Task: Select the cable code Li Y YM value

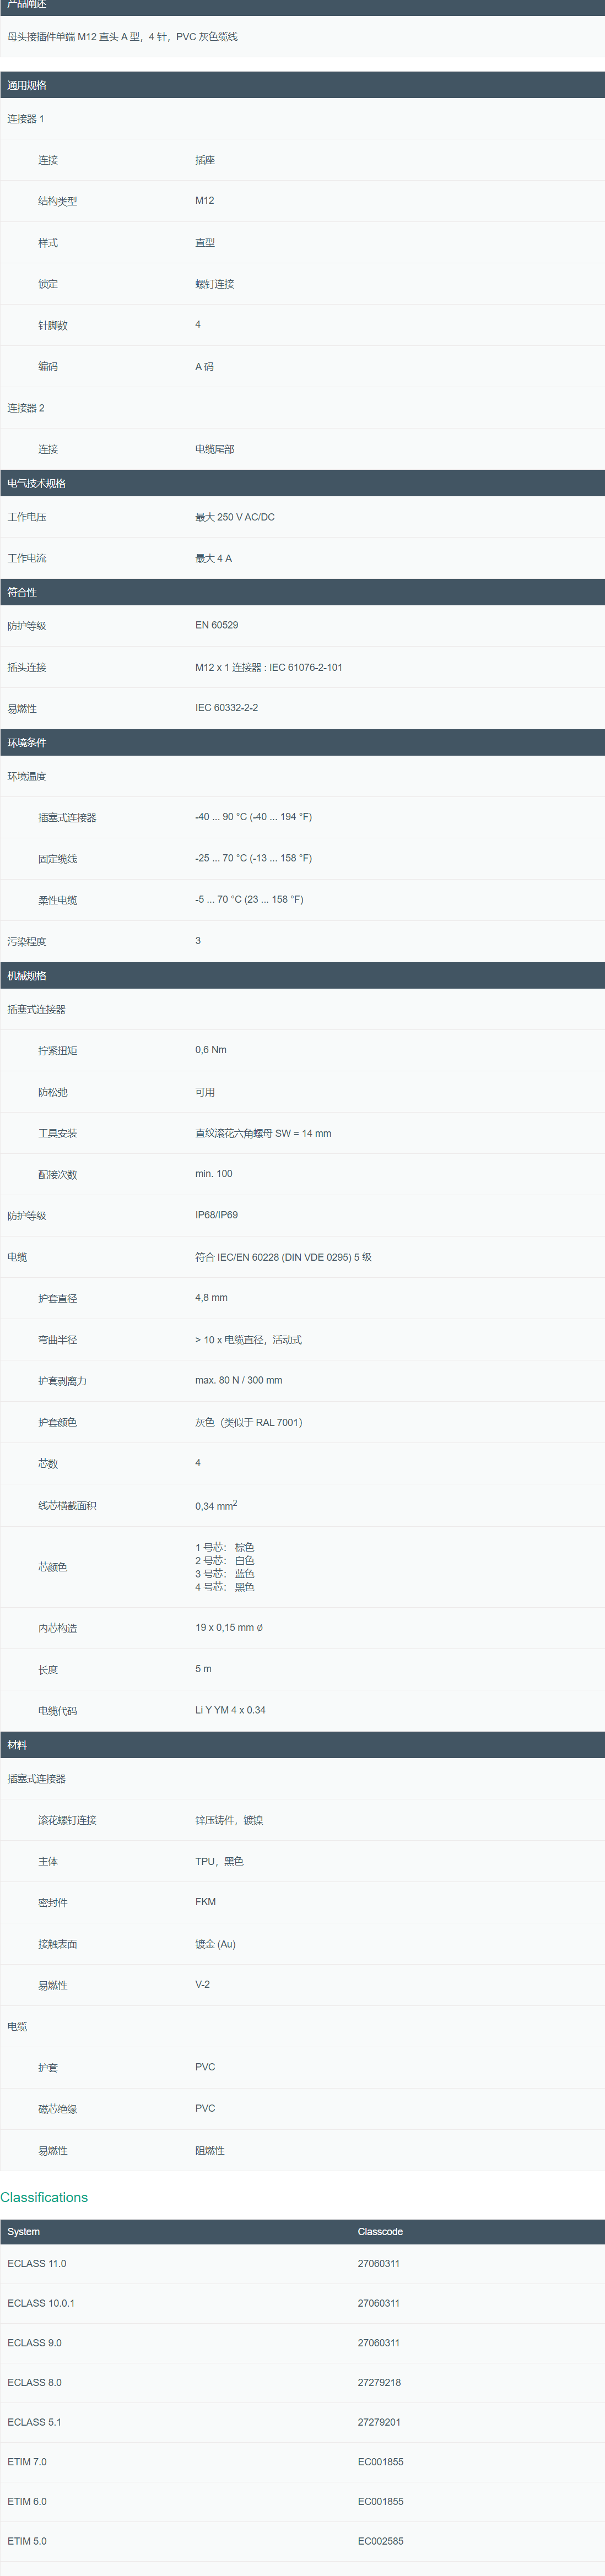Action: pyautogui.click(x=230, y=1710)
